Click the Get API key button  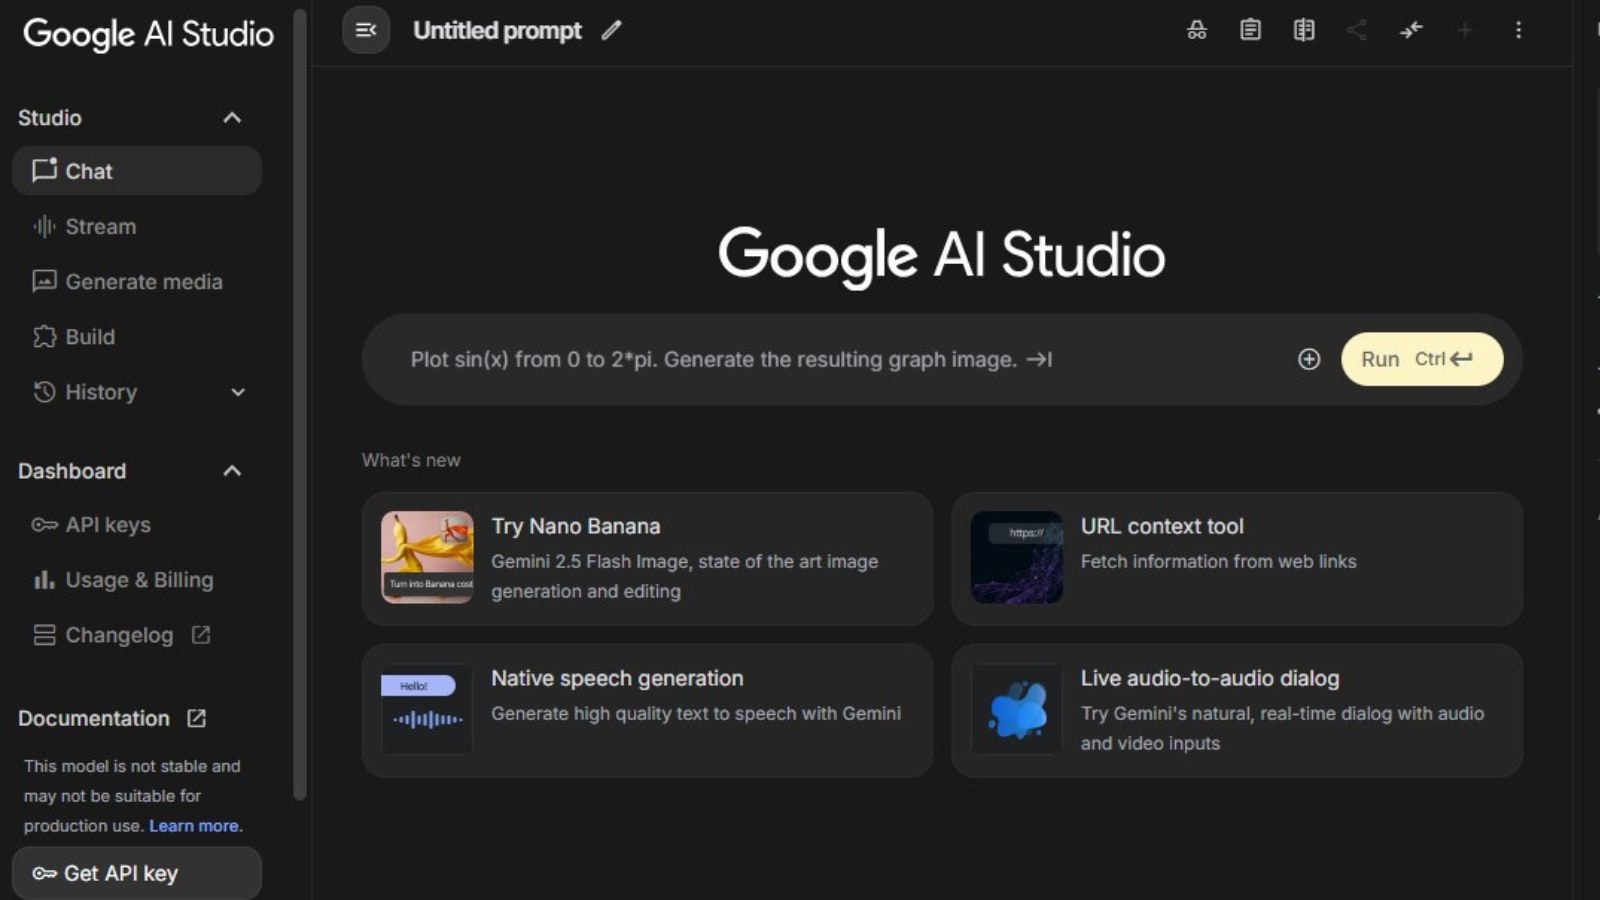(120, 872)
